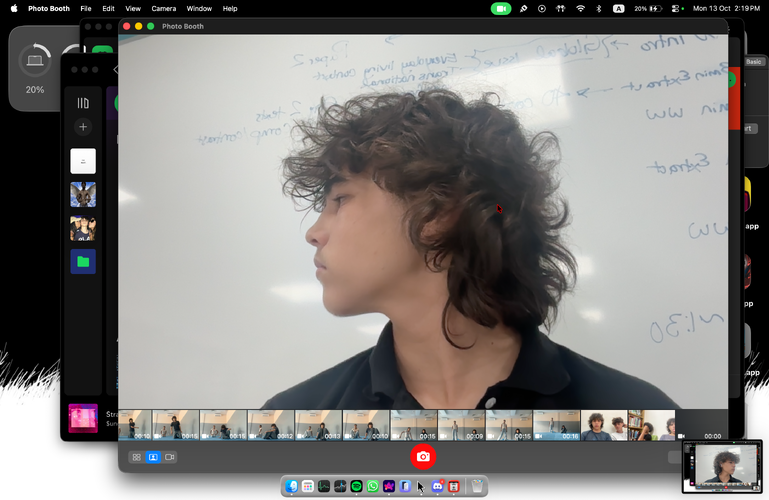
Task: Open Stocks from the Dock
Action: 340,486
